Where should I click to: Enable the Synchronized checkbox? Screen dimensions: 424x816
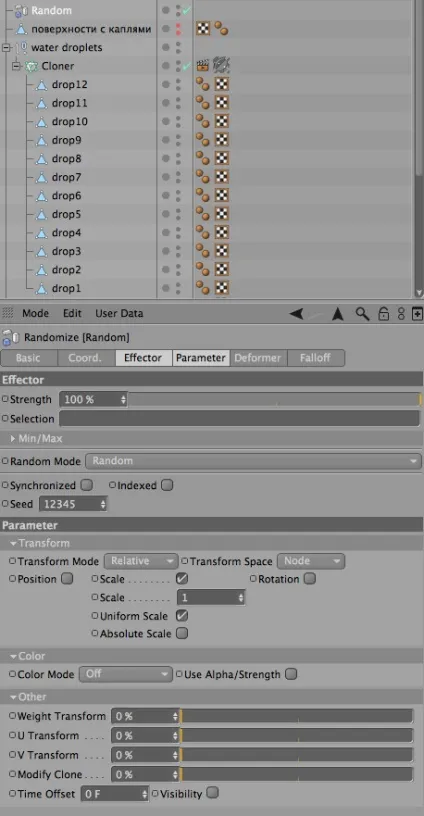87,485
